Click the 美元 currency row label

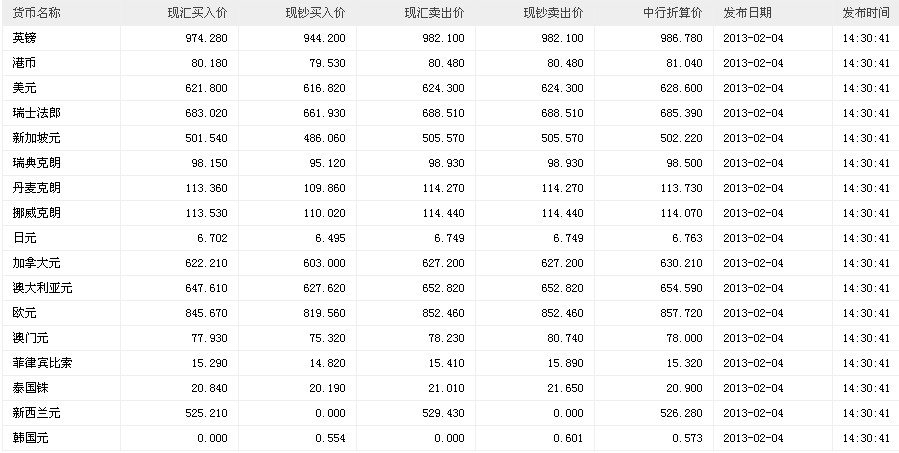coord(25,88)
